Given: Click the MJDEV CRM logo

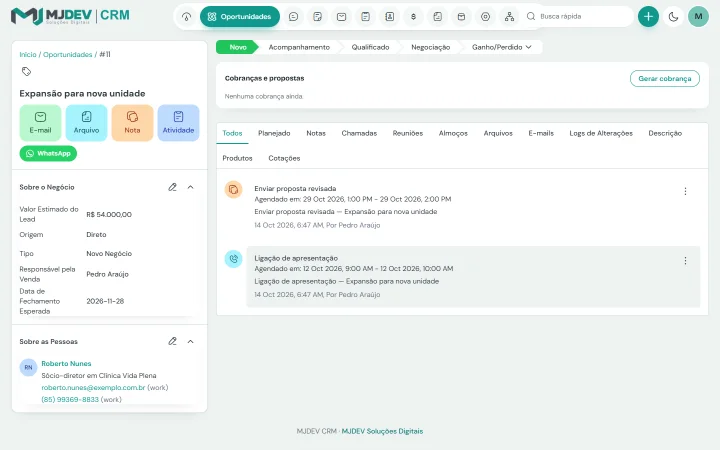Looking at the screenshot, I should (70, 16).
